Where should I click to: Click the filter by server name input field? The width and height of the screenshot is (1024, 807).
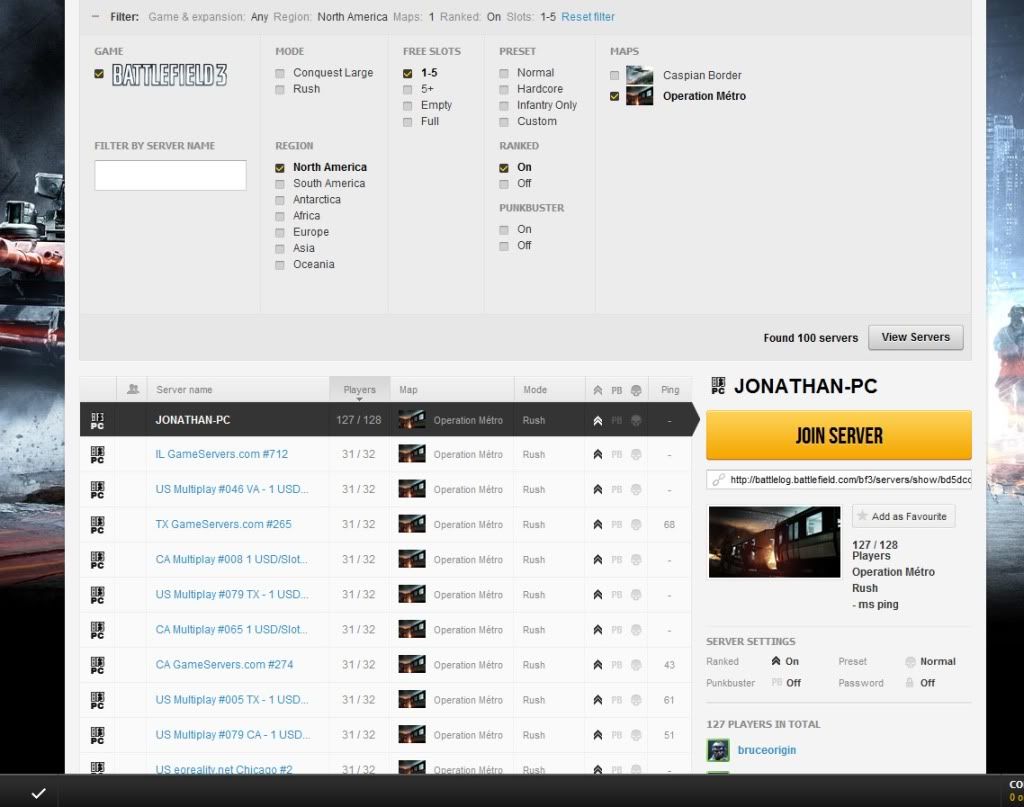pyautogui.click(x=170, y=174)
